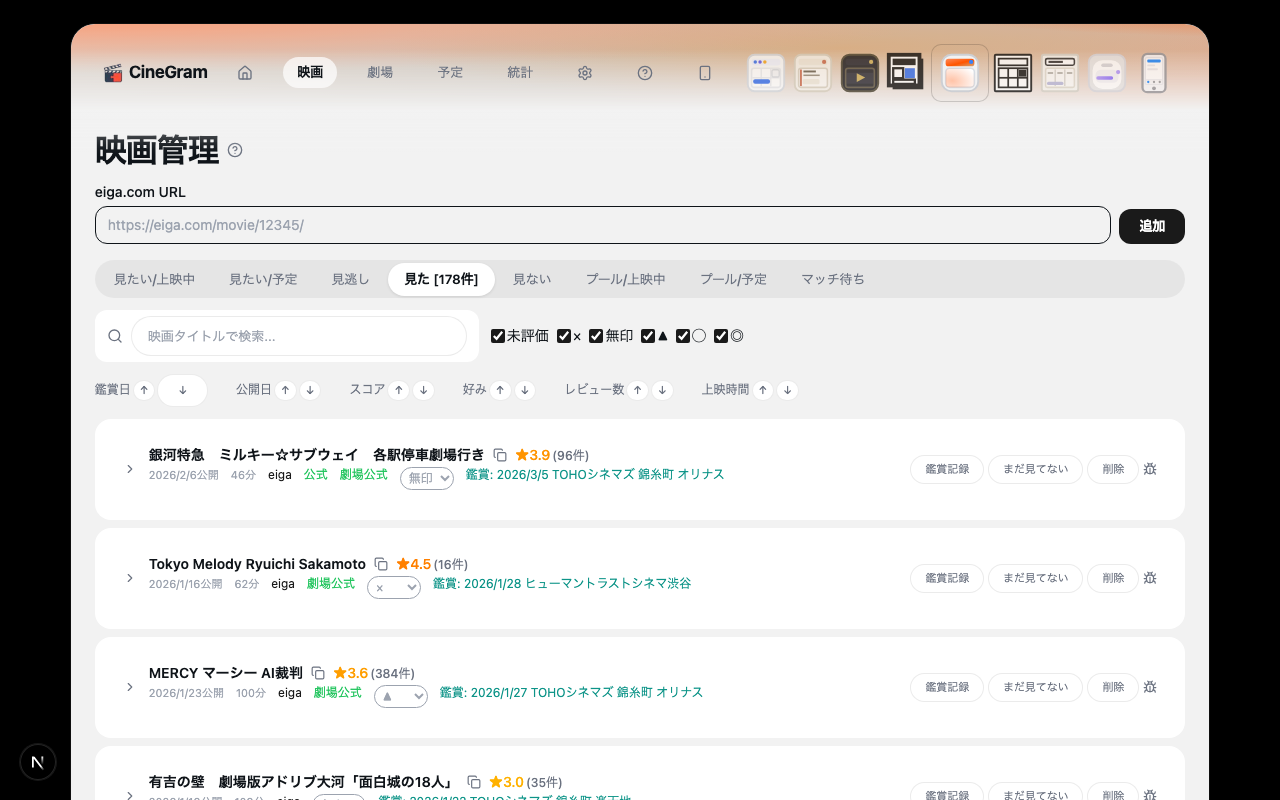Expand the Tokyo Melody Ryuichi Sakamoto row
This screenshot has width=1280, height=800.
pos(130,578)
